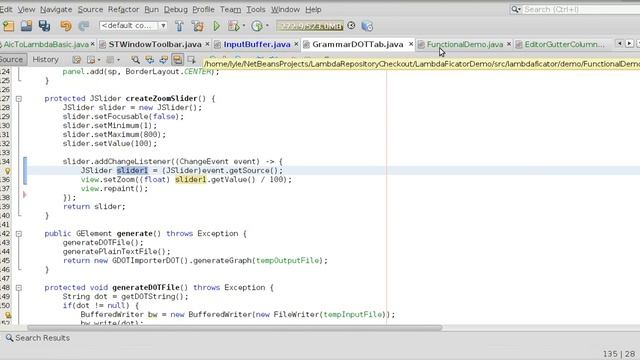Open the Team menu

point(230,9)
